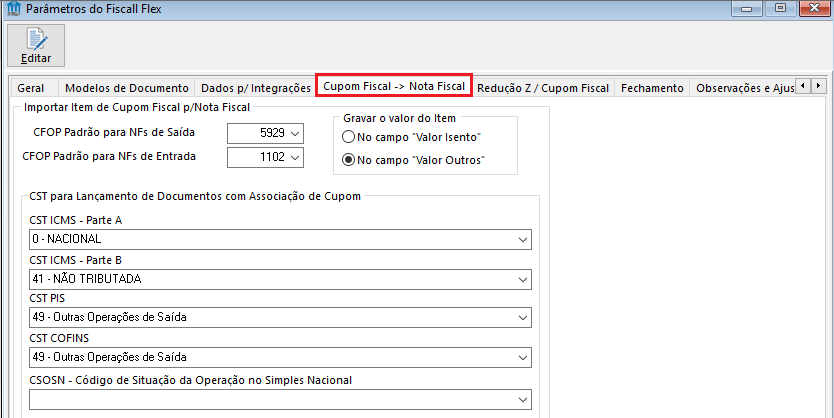
Task: Open the CSOSN Simples Nacional dropdown arrow
Action: click(x=523, y=400)
